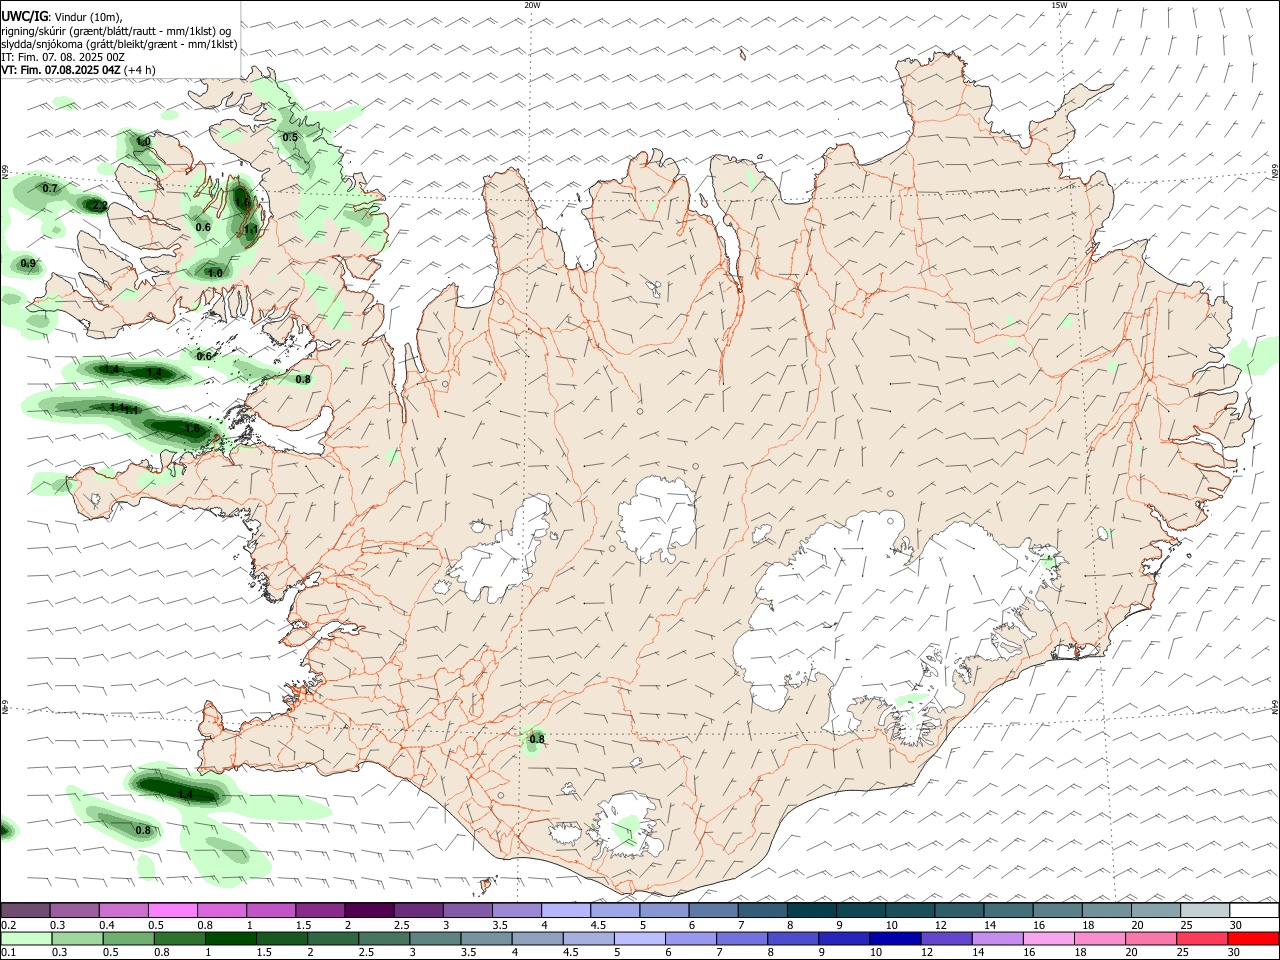Pick the slate teal swatch labeled 14, upper scale
The width and height of the screenshot is (1280, 960).
pos(1008,910)
